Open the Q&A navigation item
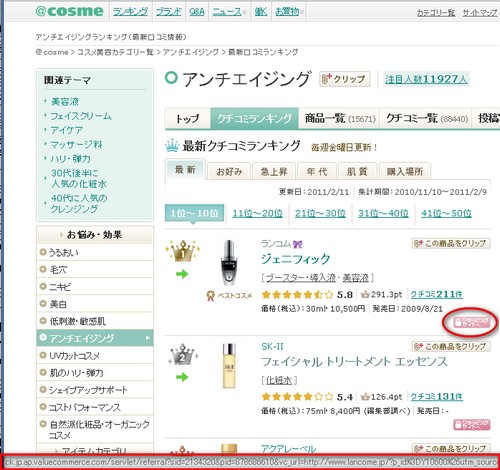Image resolution: width=500 pixels, height=470 pixels. 197,12
